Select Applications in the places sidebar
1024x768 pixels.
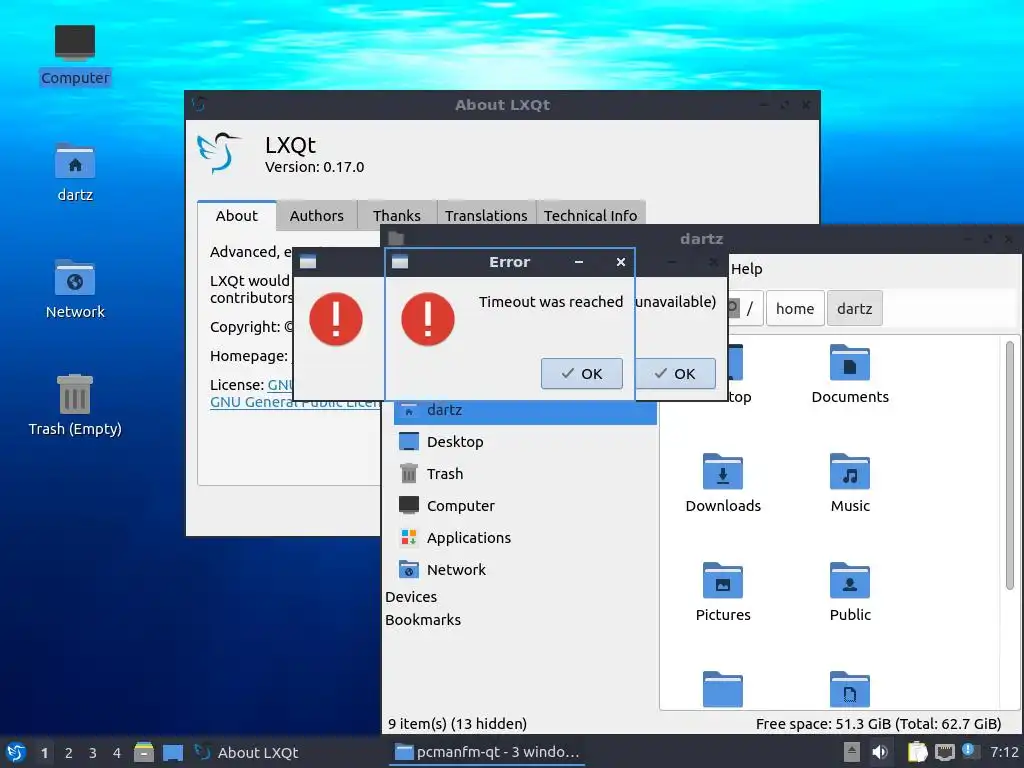525,538
